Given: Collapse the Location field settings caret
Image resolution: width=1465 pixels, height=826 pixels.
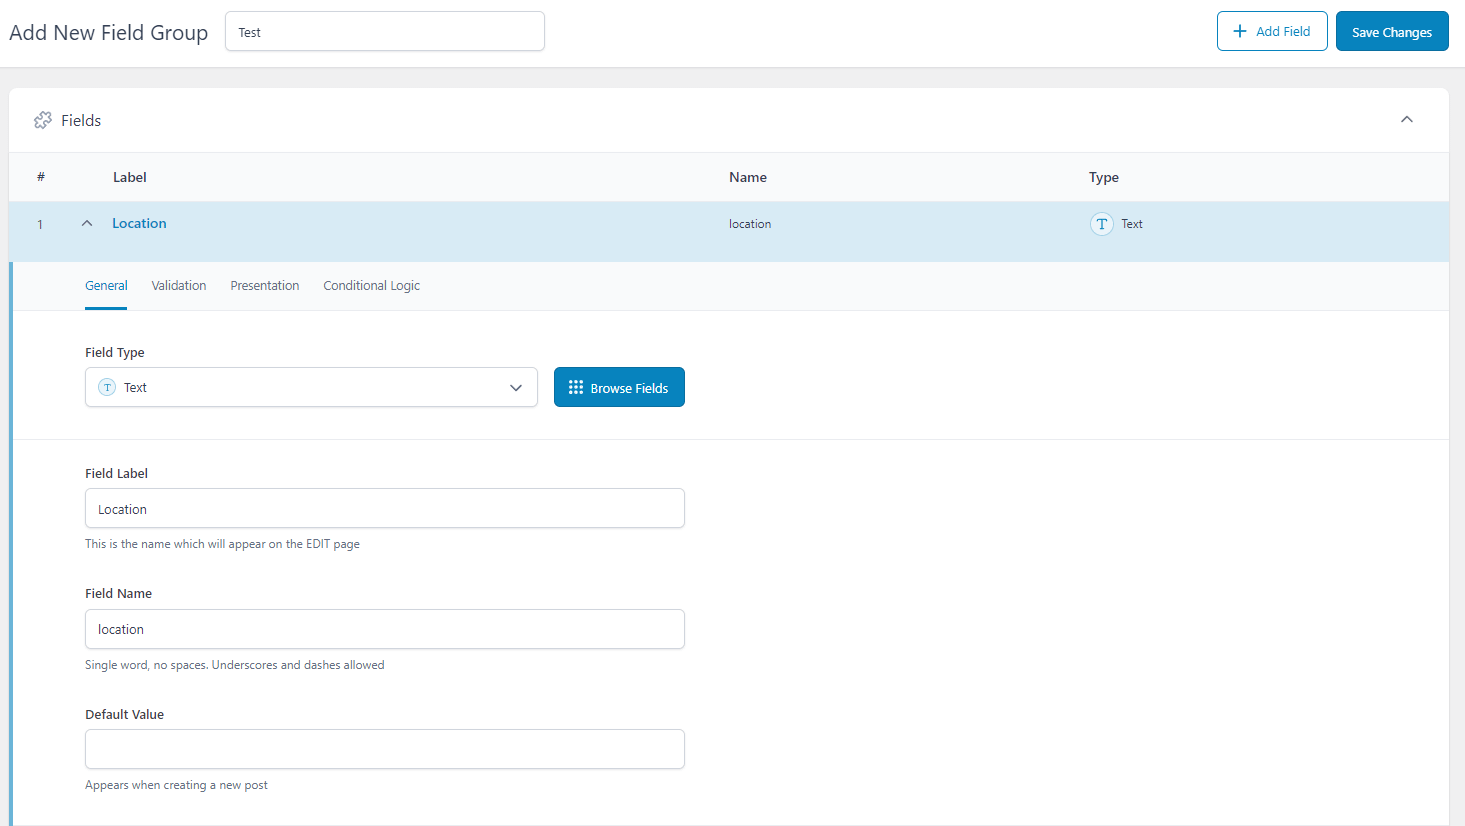Looking at the screenshot, I should [x=86, y=223].
